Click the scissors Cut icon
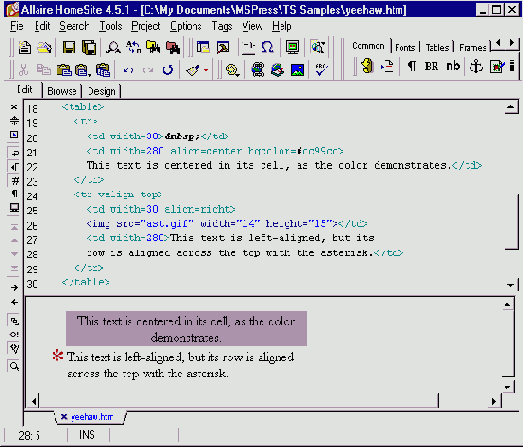 23,70
